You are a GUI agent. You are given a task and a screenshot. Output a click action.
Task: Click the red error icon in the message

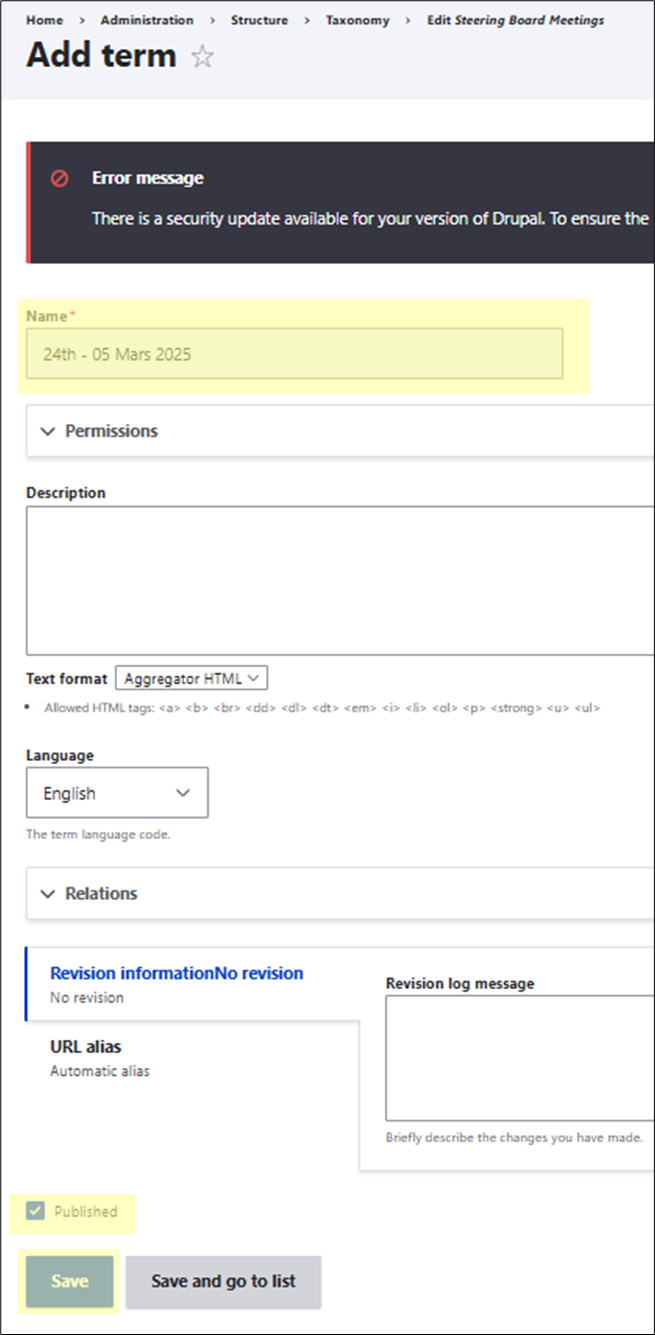[x=60, y=178]
